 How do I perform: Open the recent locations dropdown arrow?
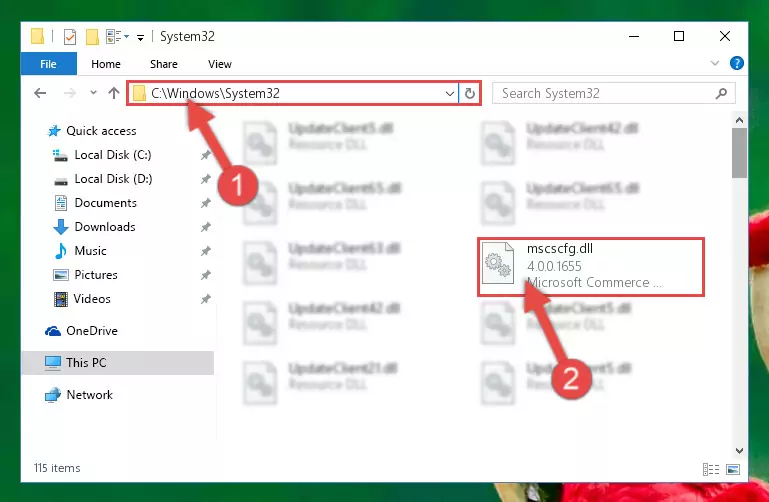click(x=93, y=93)
